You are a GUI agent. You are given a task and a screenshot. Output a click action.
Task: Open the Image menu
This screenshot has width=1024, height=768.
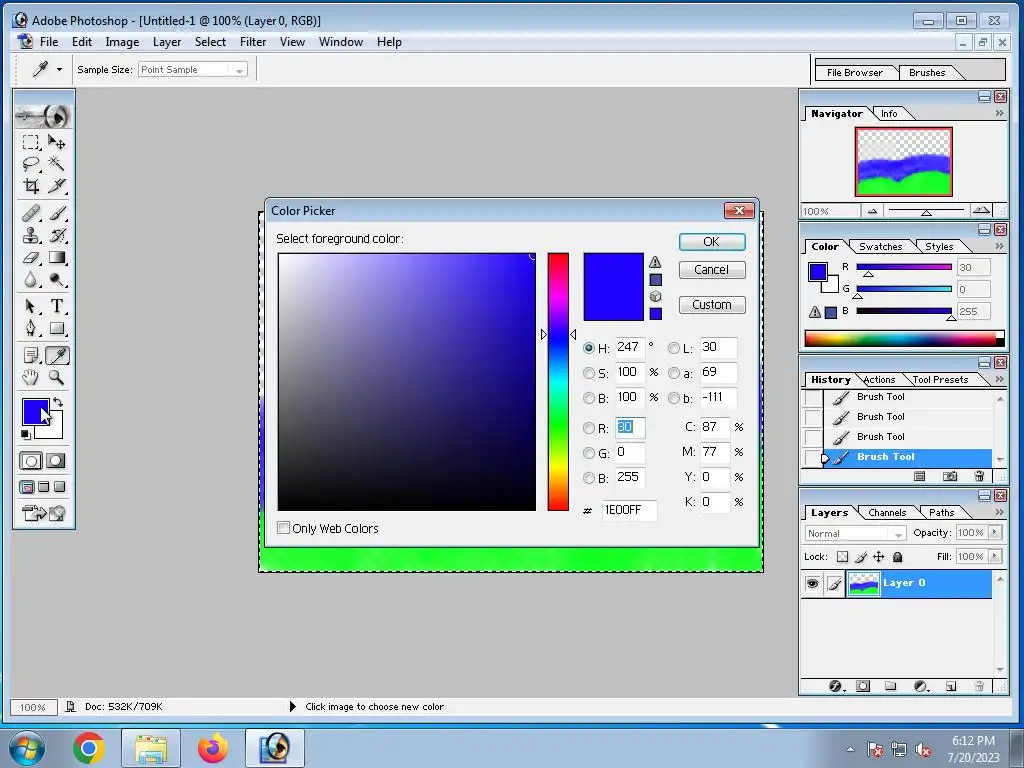click(x=122, y=42)
